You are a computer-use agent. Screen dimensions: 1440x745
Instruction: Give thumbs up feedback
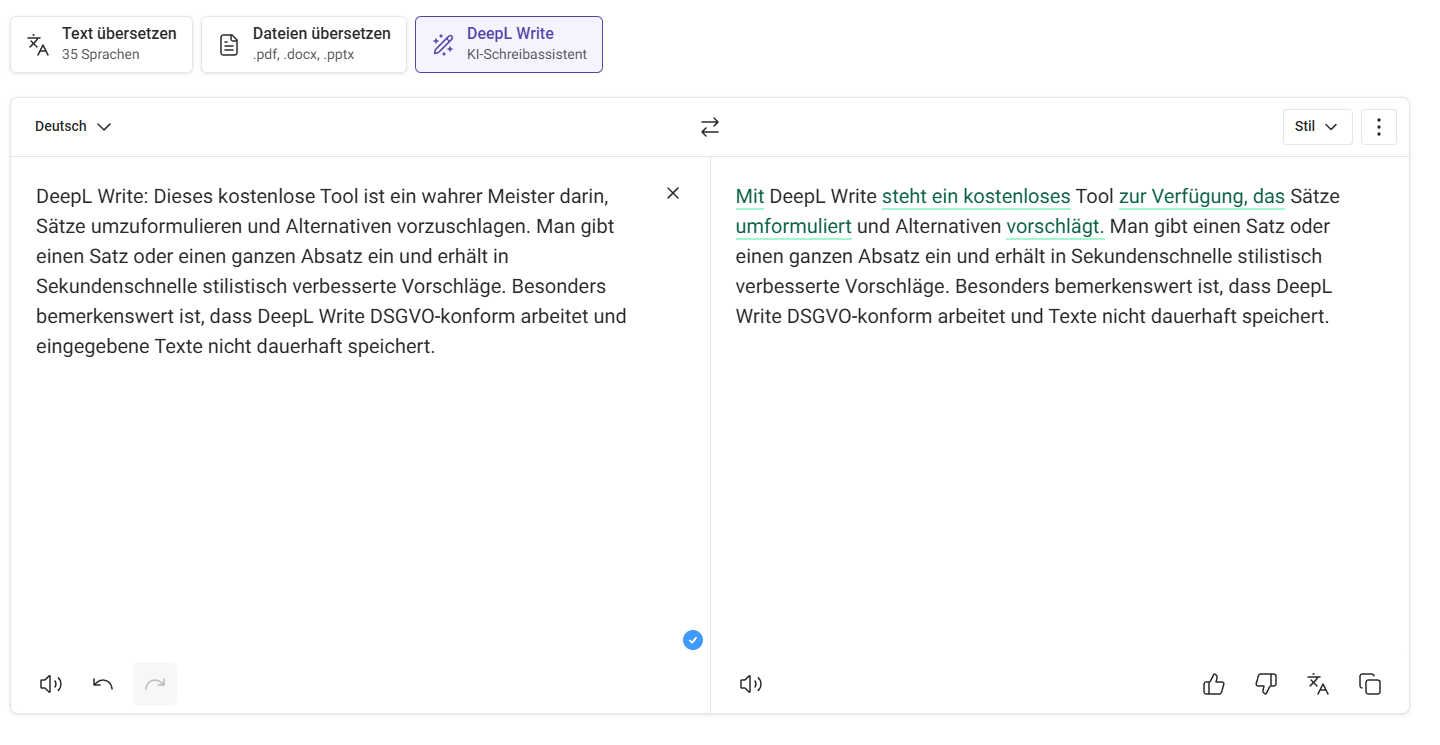click(1214, 684)
